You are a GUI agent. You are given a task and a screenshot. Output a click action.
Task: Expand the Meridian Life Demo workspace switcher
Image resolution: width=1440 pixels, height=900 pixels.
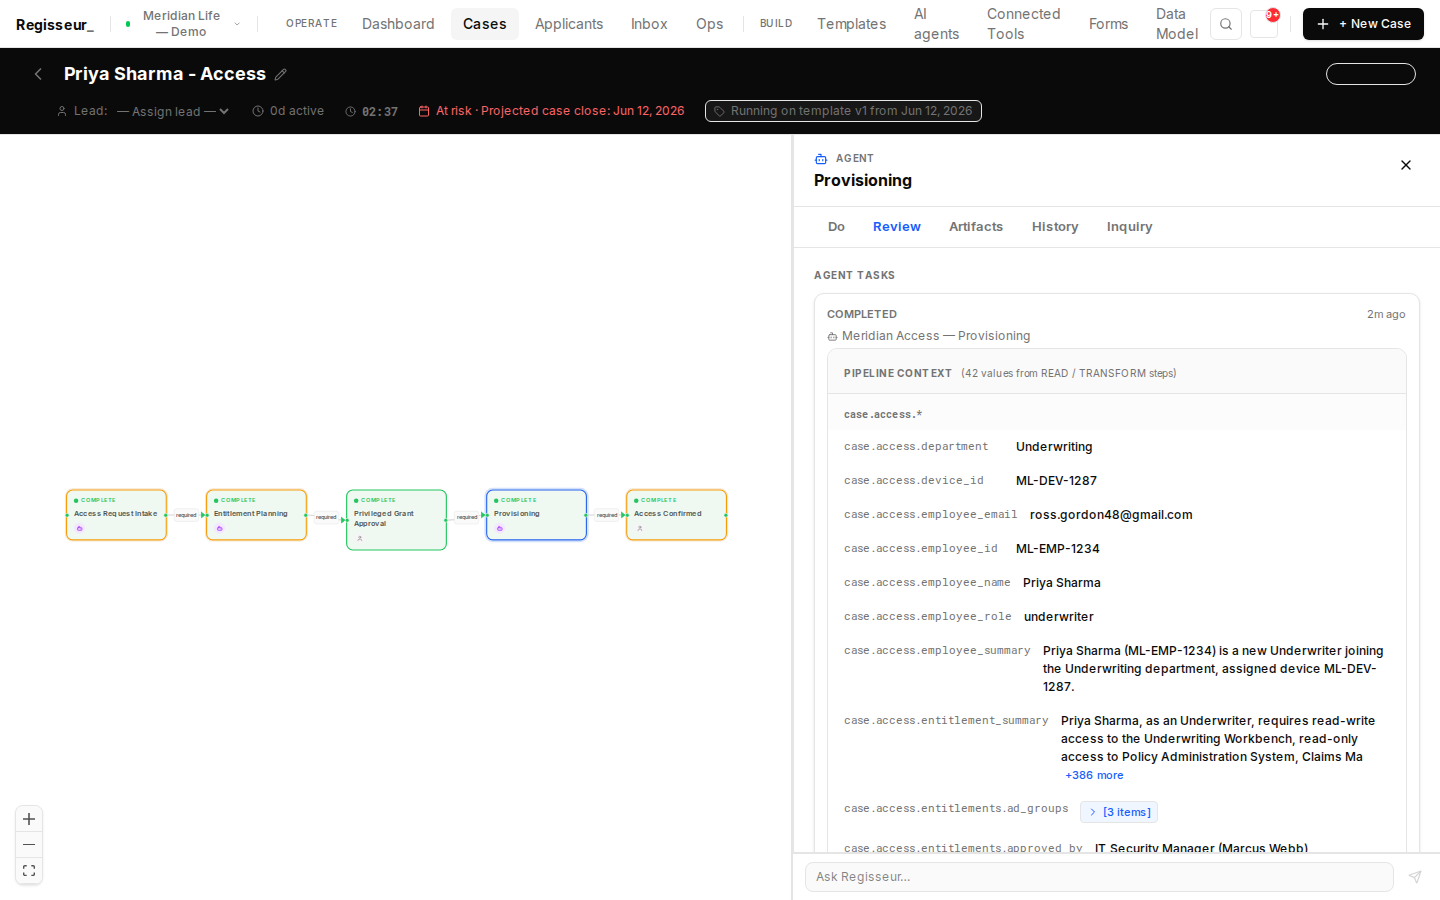[182, 24]
